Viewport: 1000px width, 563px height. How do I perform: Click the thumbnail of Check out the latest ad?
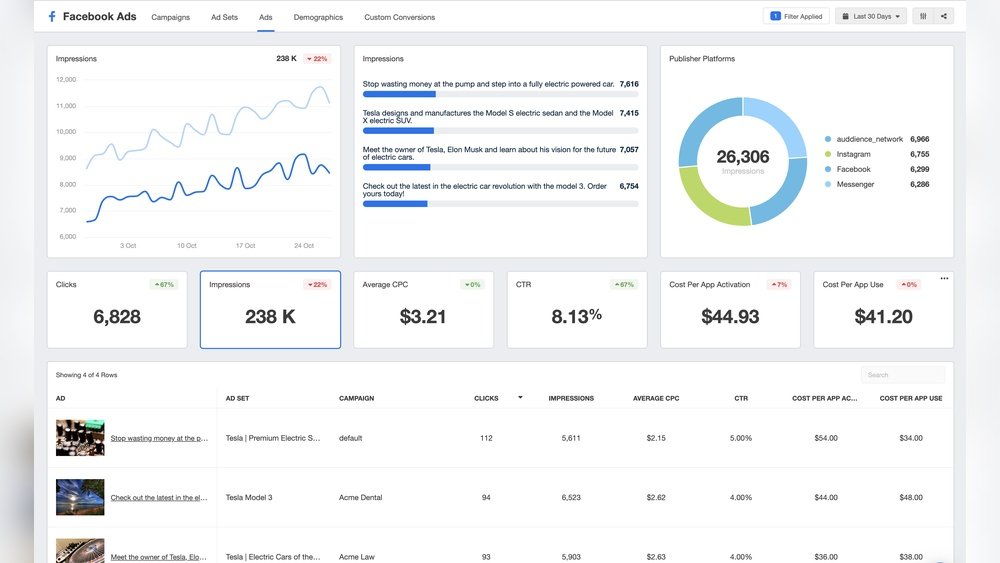[x=80, y=497]
